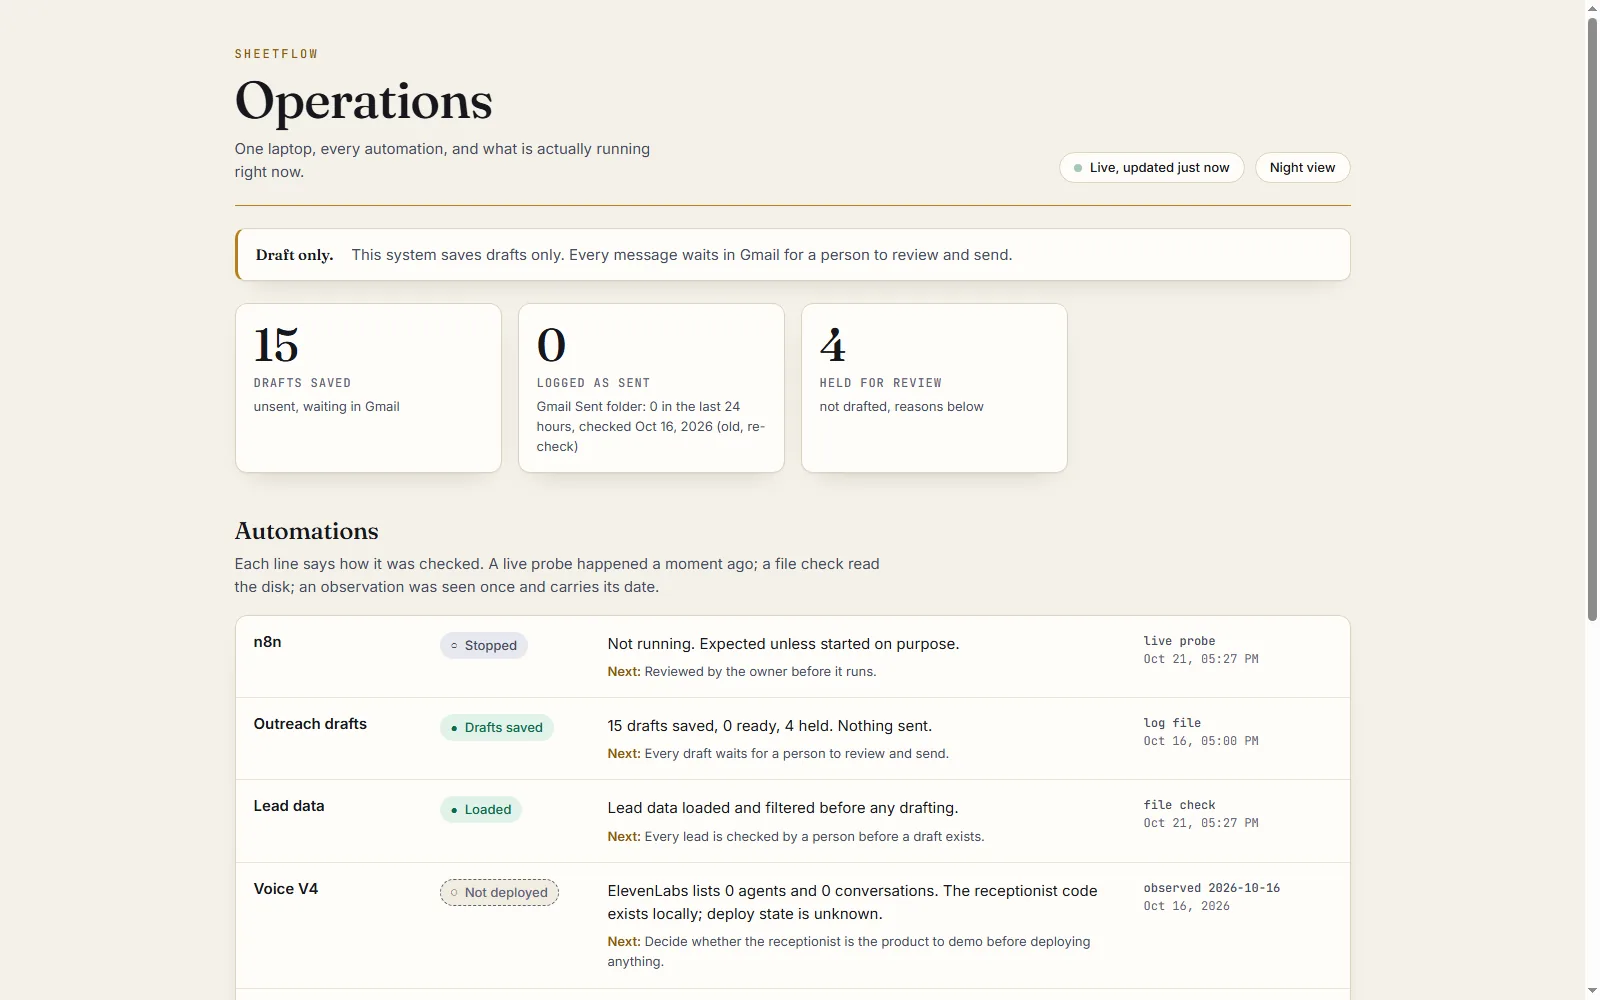
Task: Click the Loaded badge for Lead data
Action: [481, 810]
